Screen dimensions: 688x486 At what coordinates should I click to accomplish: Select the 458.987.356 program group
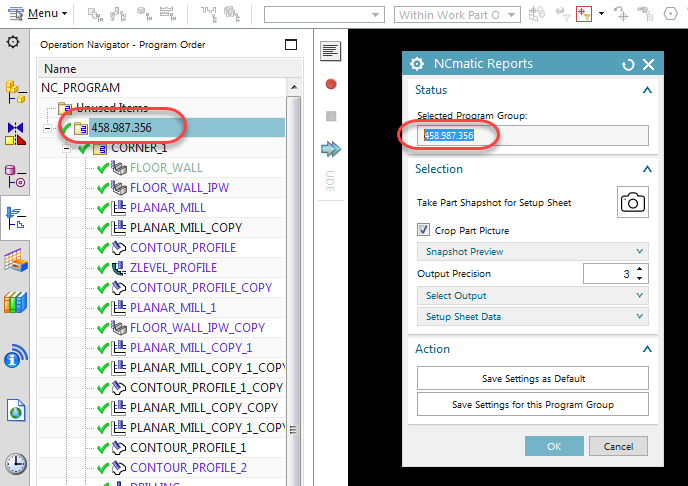[x=122, y=128]
